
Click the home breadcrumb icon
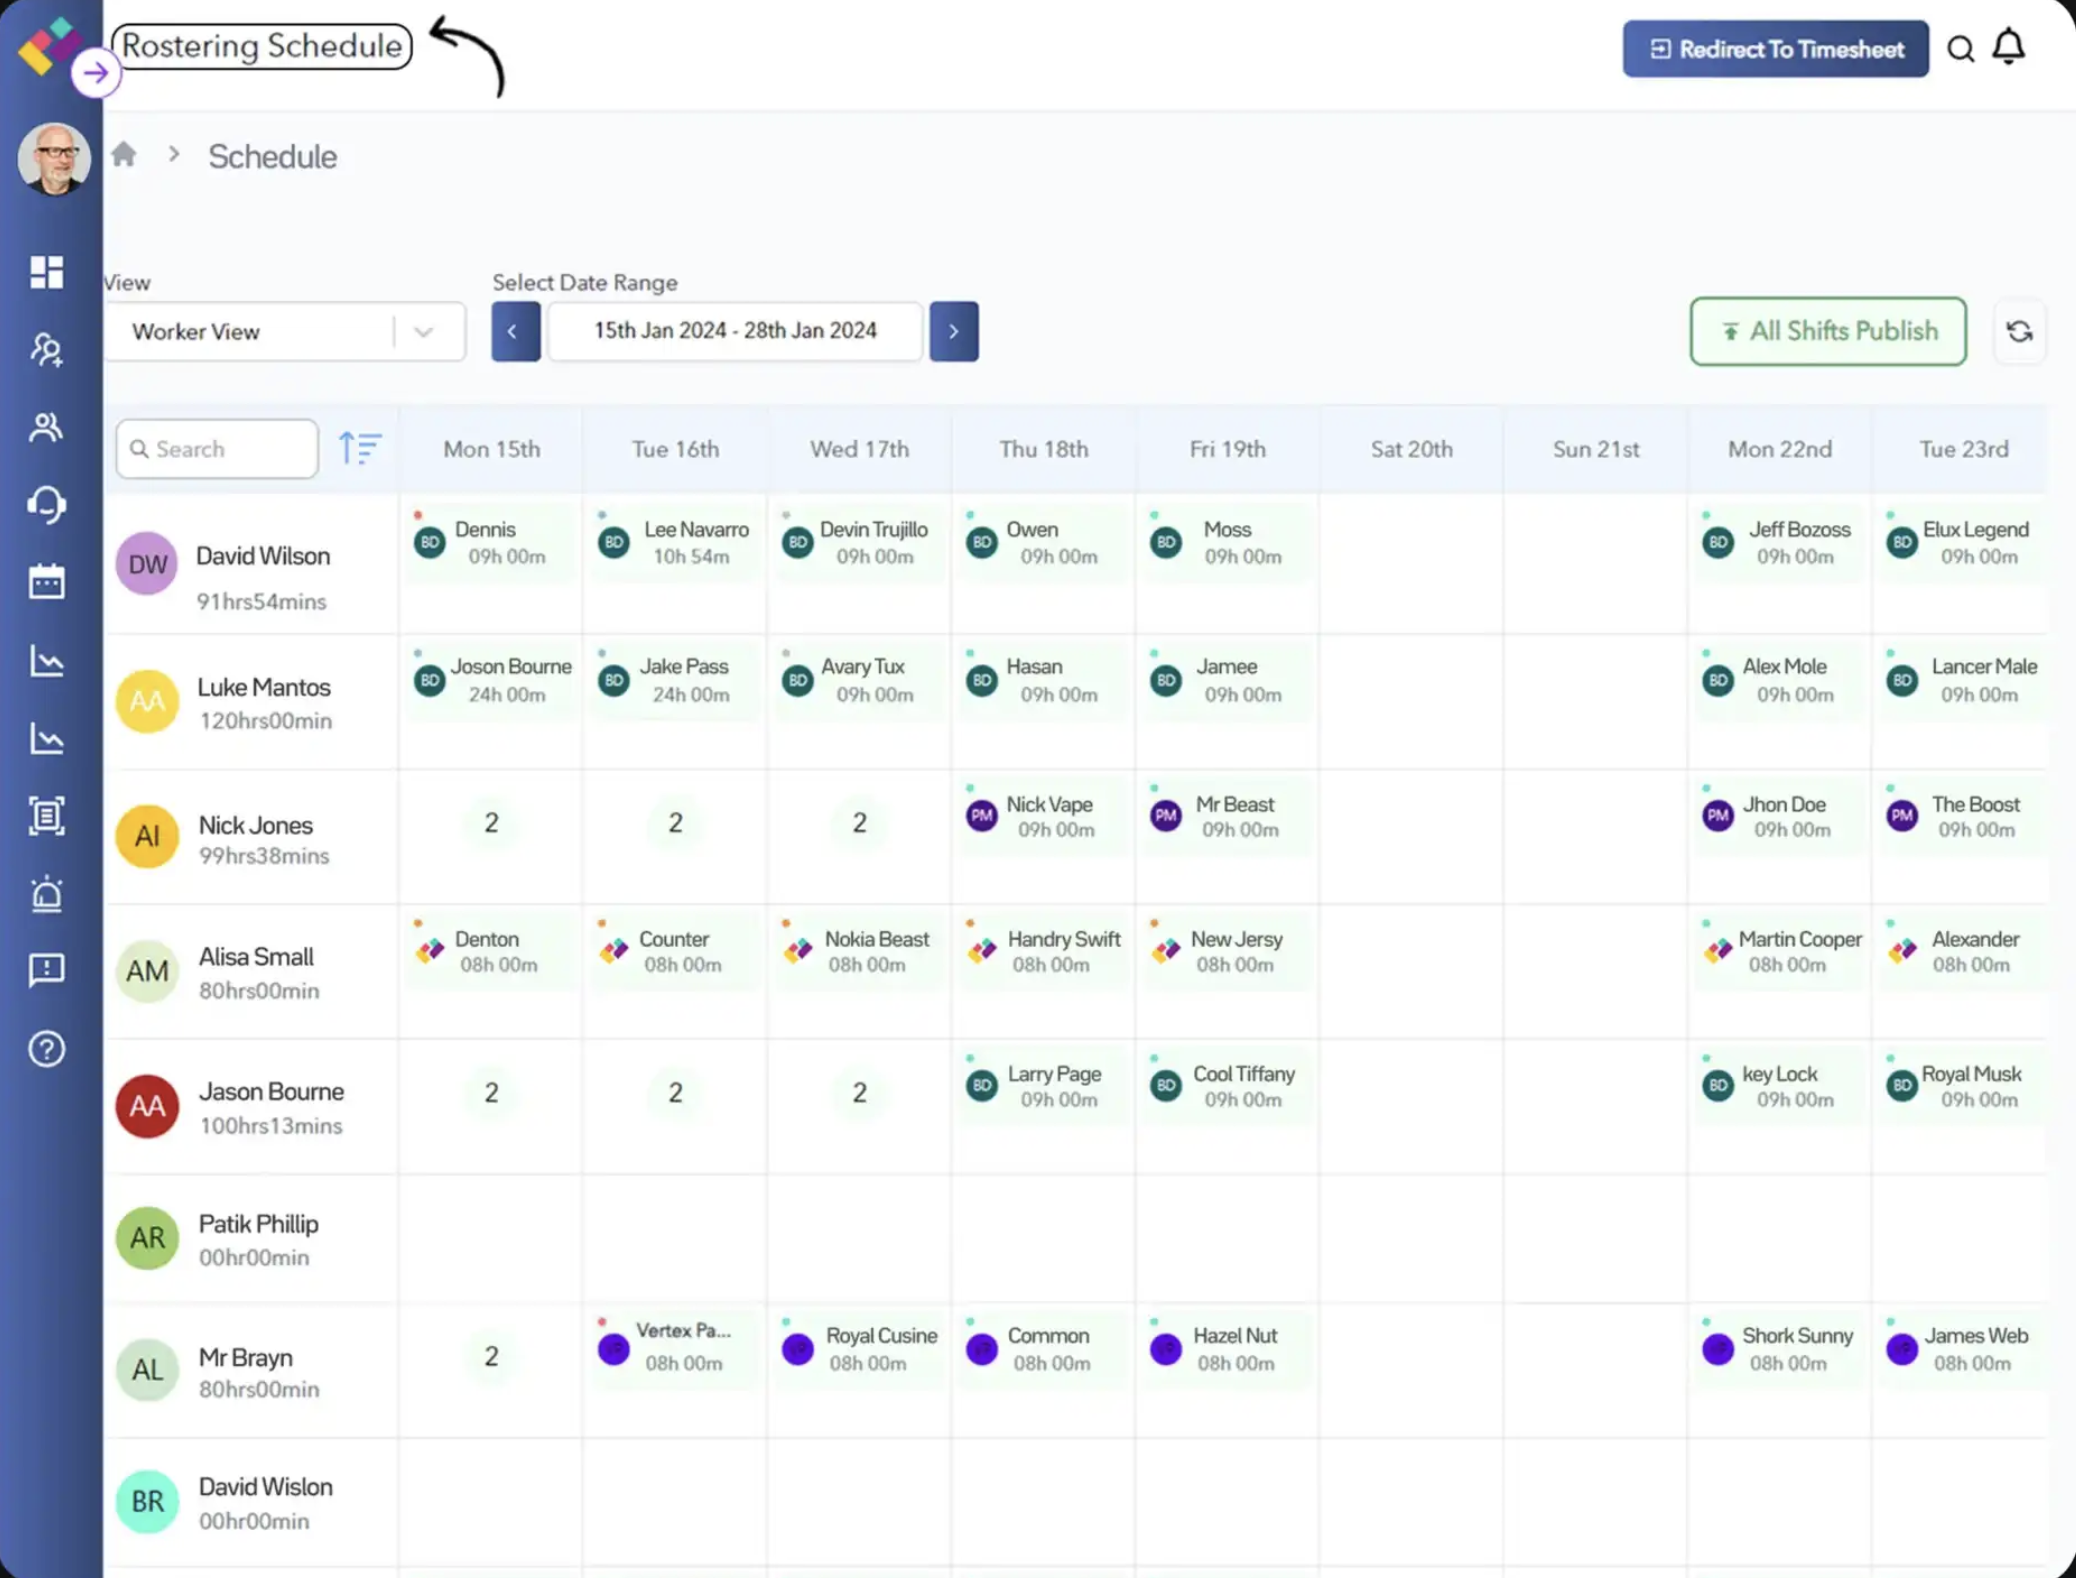(124, 155)
